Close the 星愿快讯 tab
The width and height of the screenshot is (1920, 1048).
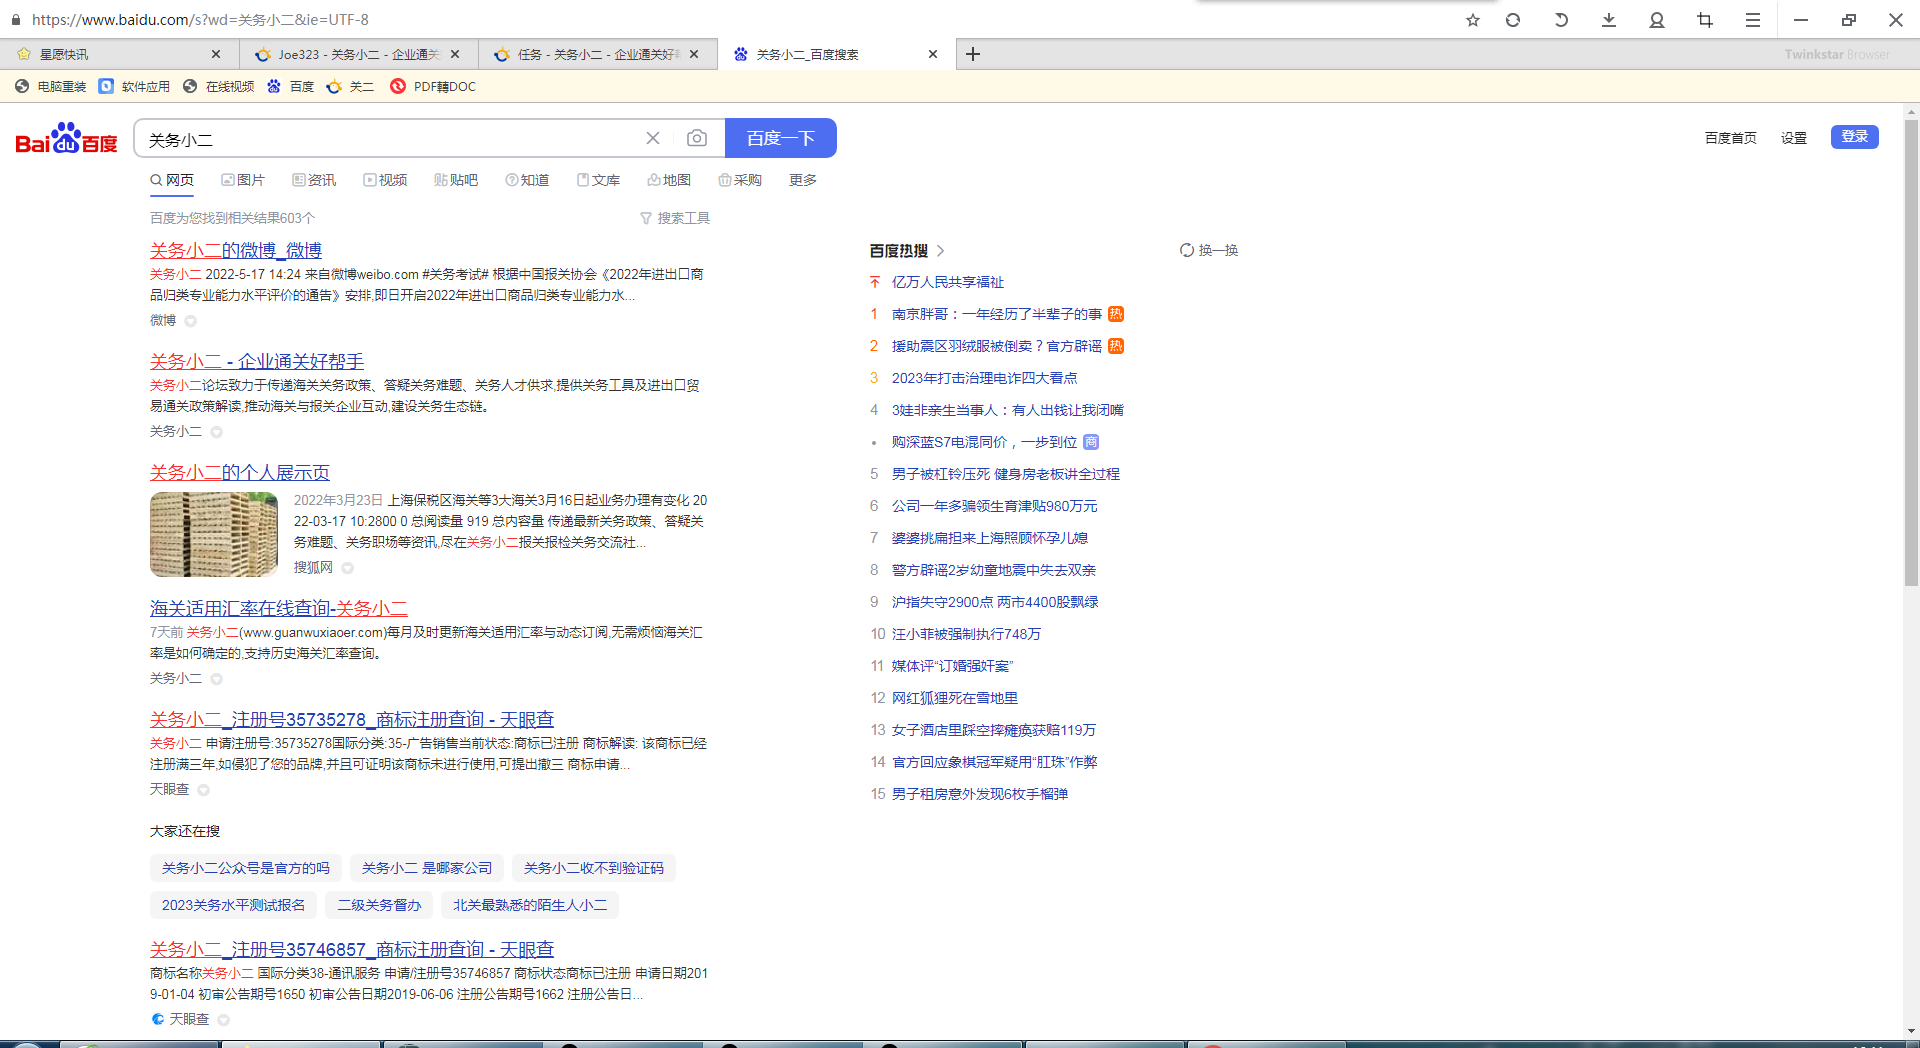[216, 54]
